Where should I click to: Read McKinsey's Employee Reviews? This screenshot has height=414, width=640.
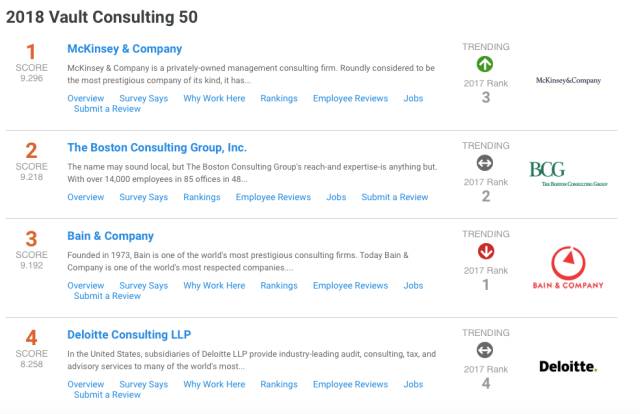point(350,98)
